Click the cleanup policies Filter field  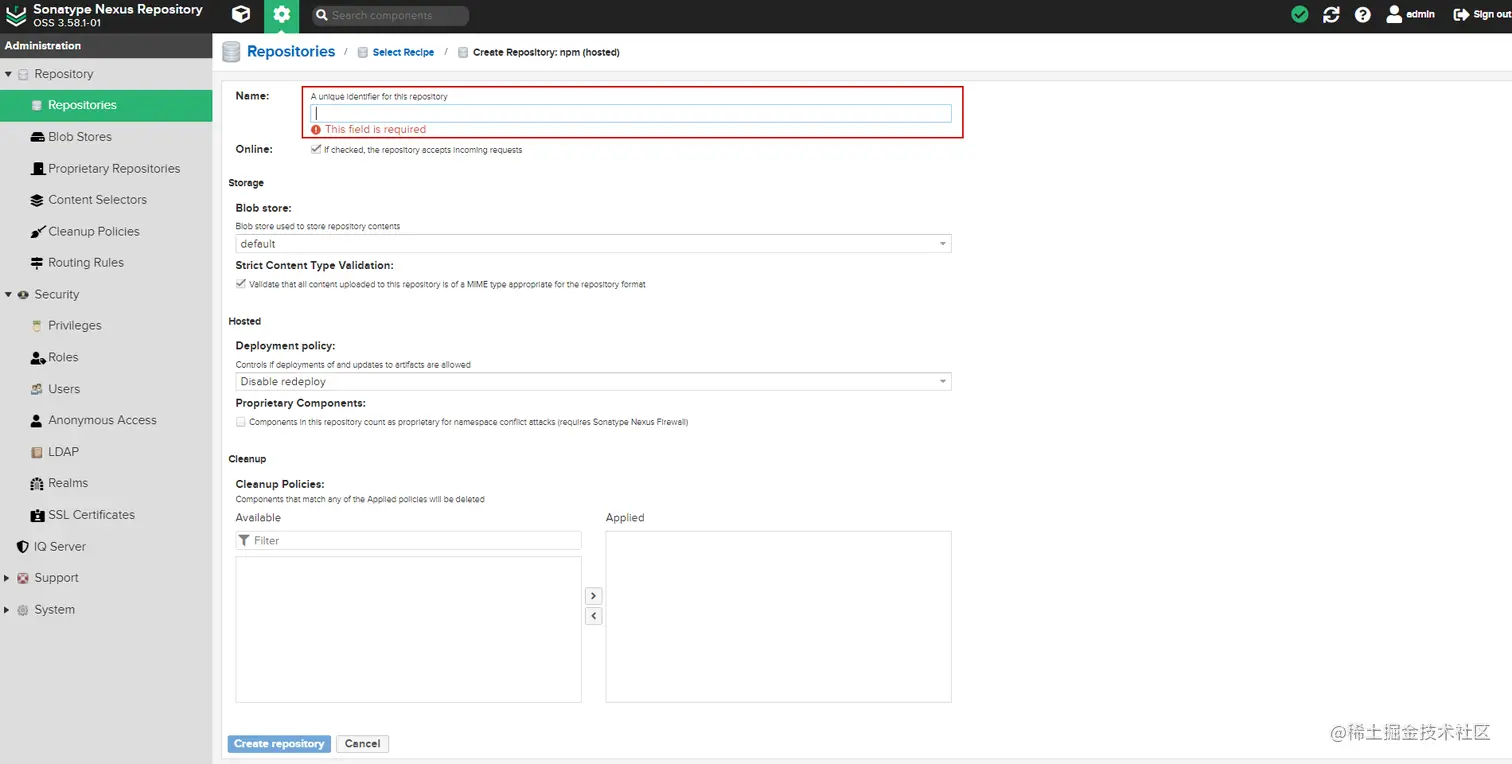(x=408, y=540)
